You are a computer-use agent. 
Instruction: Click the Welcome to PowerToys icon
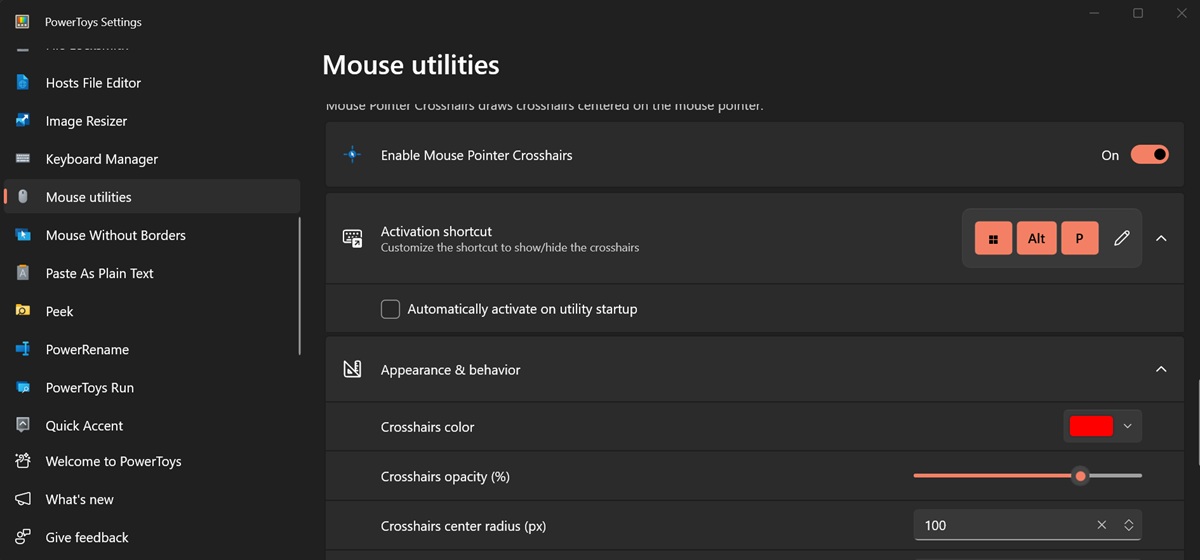[x=23, y=461]
